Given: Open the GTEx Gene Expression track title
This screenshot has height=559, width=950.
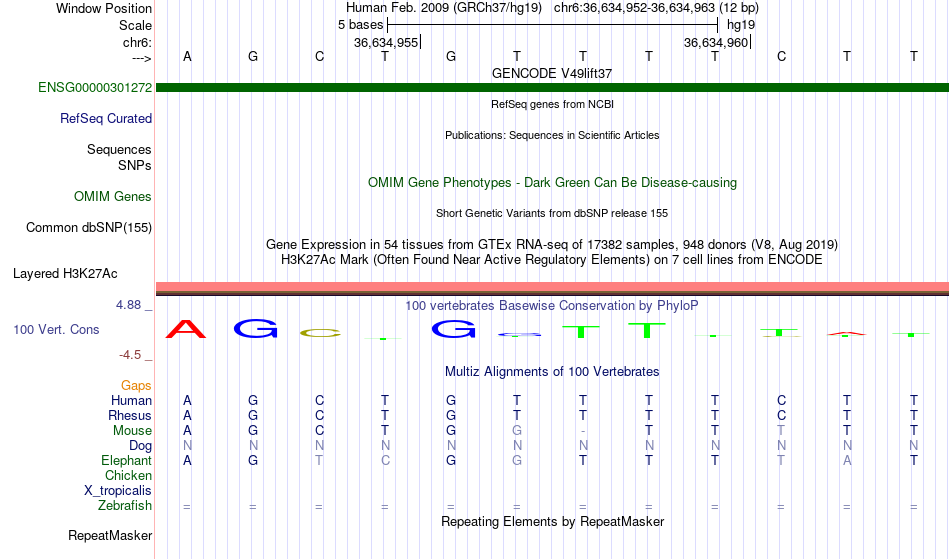Looking at the screenshot, I should point(552,245).
